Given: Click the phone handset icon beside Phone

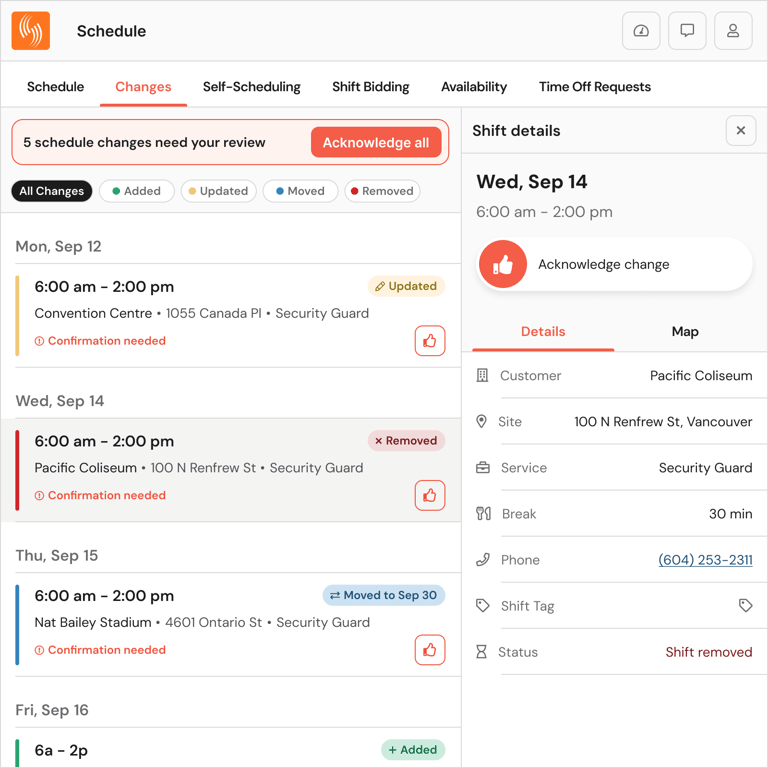Looking at the screenshot, I should click(483, 559).
